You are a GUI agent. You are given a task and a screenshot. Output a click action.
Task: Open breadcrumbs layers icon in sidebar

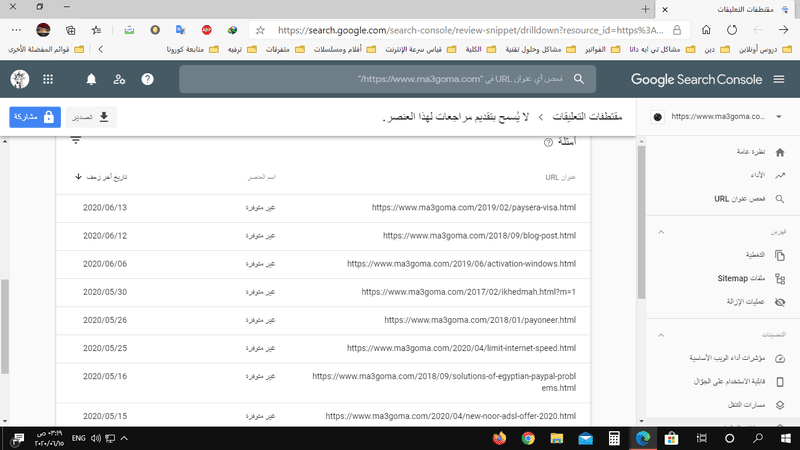[x=780, y=405]
